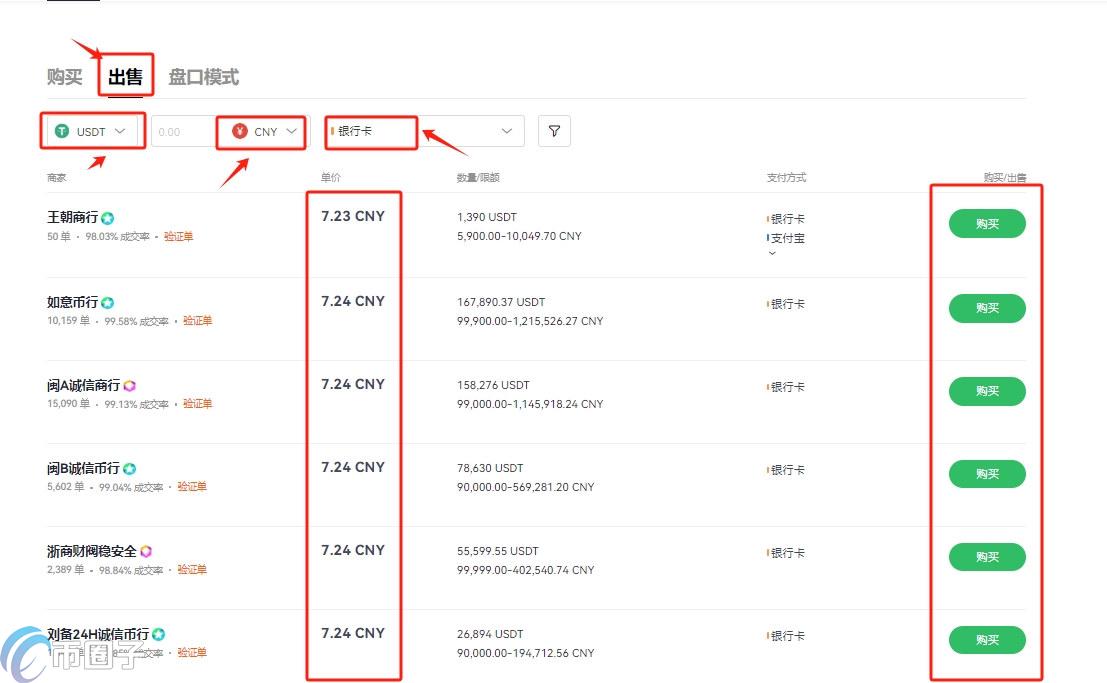
Task: Click verified badge beside 如意币行
Action: pos(108,303)
